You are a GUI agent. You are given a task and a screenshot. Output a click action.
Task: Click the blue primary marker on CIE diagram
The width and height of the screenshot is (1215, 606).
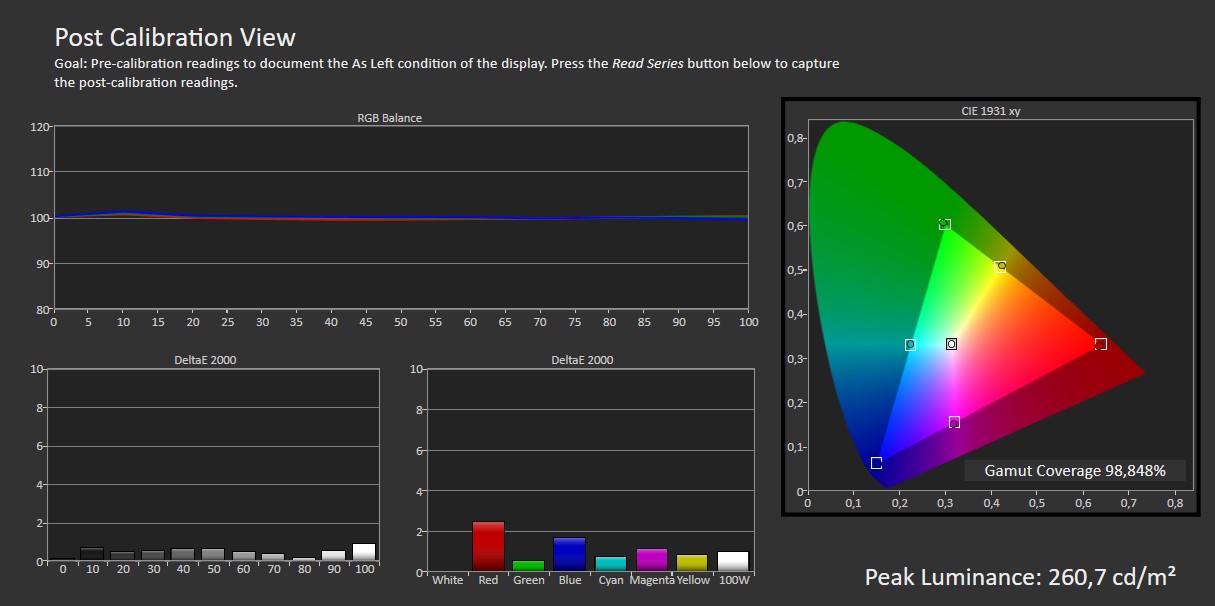(876, 463)
